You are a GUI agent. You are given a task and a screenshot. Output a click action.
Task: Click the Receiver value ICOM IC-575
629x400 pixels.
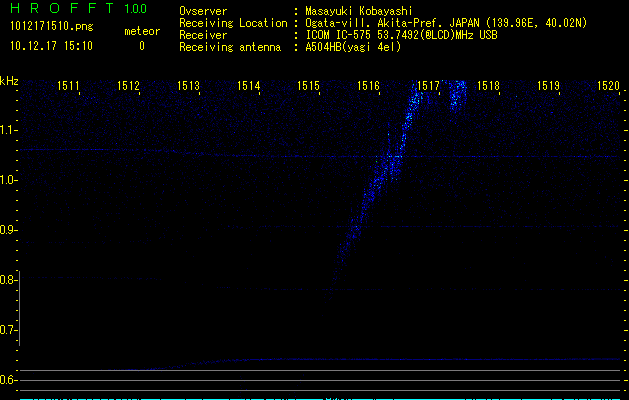[x=340, y=35]
